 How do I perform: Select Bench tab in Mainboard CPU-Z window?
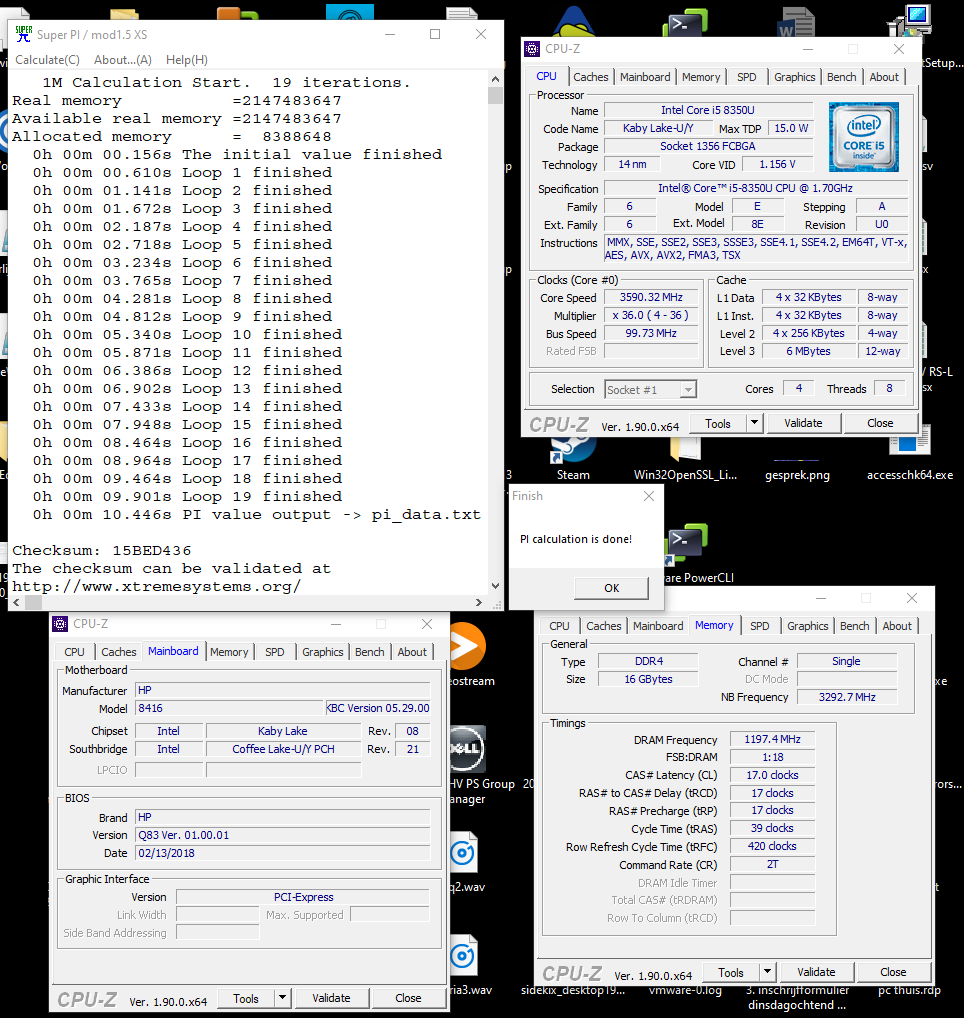(369, 652)
